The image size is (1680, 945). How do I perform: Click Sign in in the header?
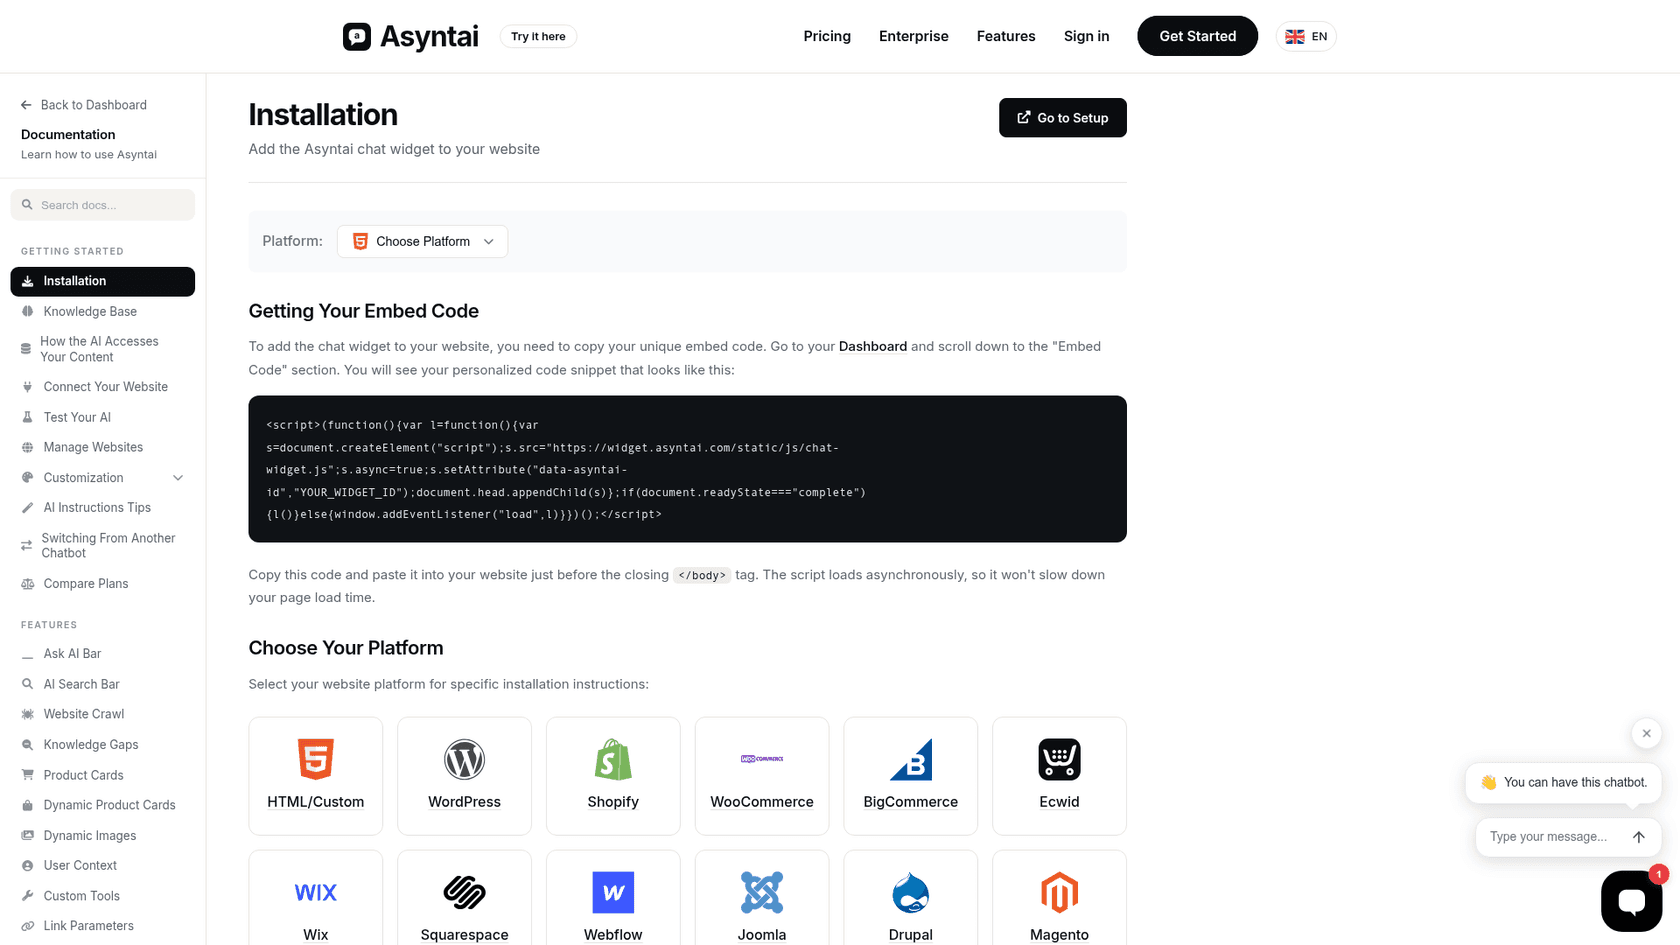(1086, 36)
